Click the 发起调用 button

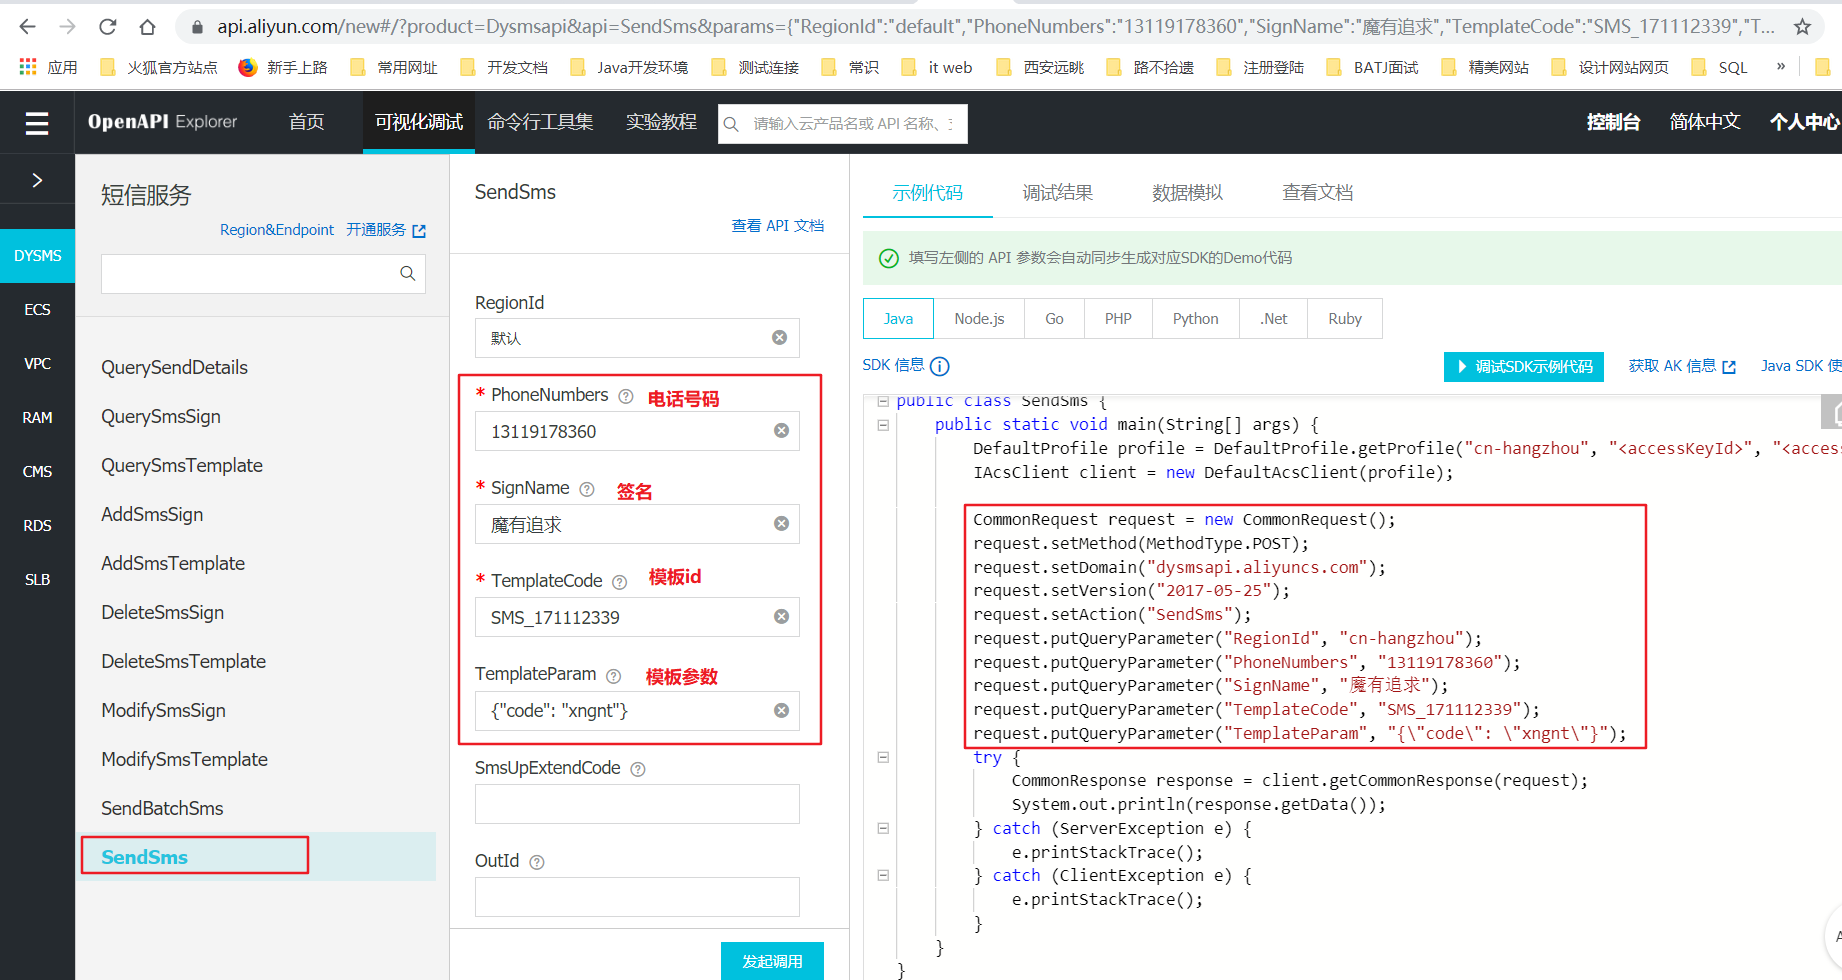coord(772,961)
